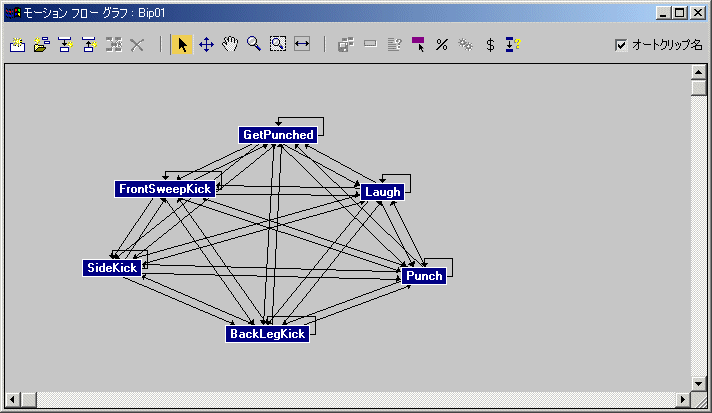Choose Define Transition From-To tool

66,44
